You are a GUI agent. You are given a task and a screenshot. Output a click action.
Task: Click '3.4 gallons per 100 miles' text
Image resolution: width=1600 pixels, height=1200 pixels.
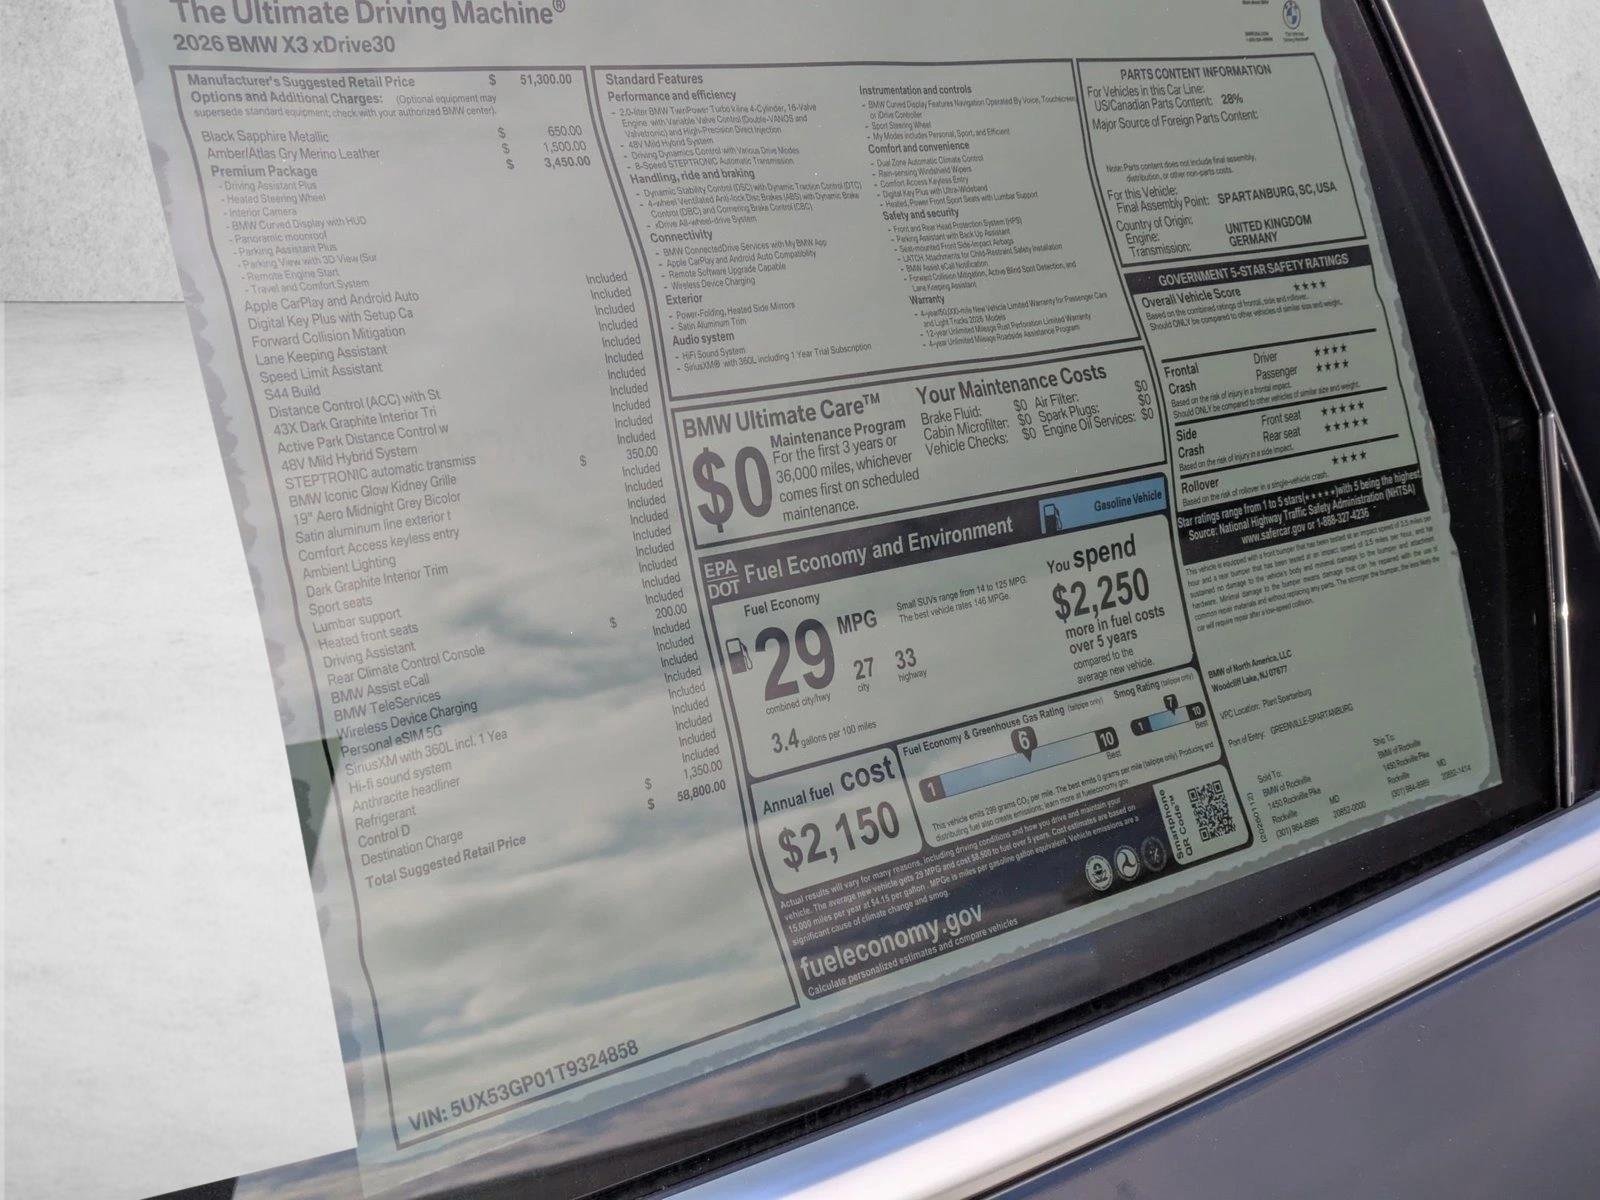[x=824, y=735]
